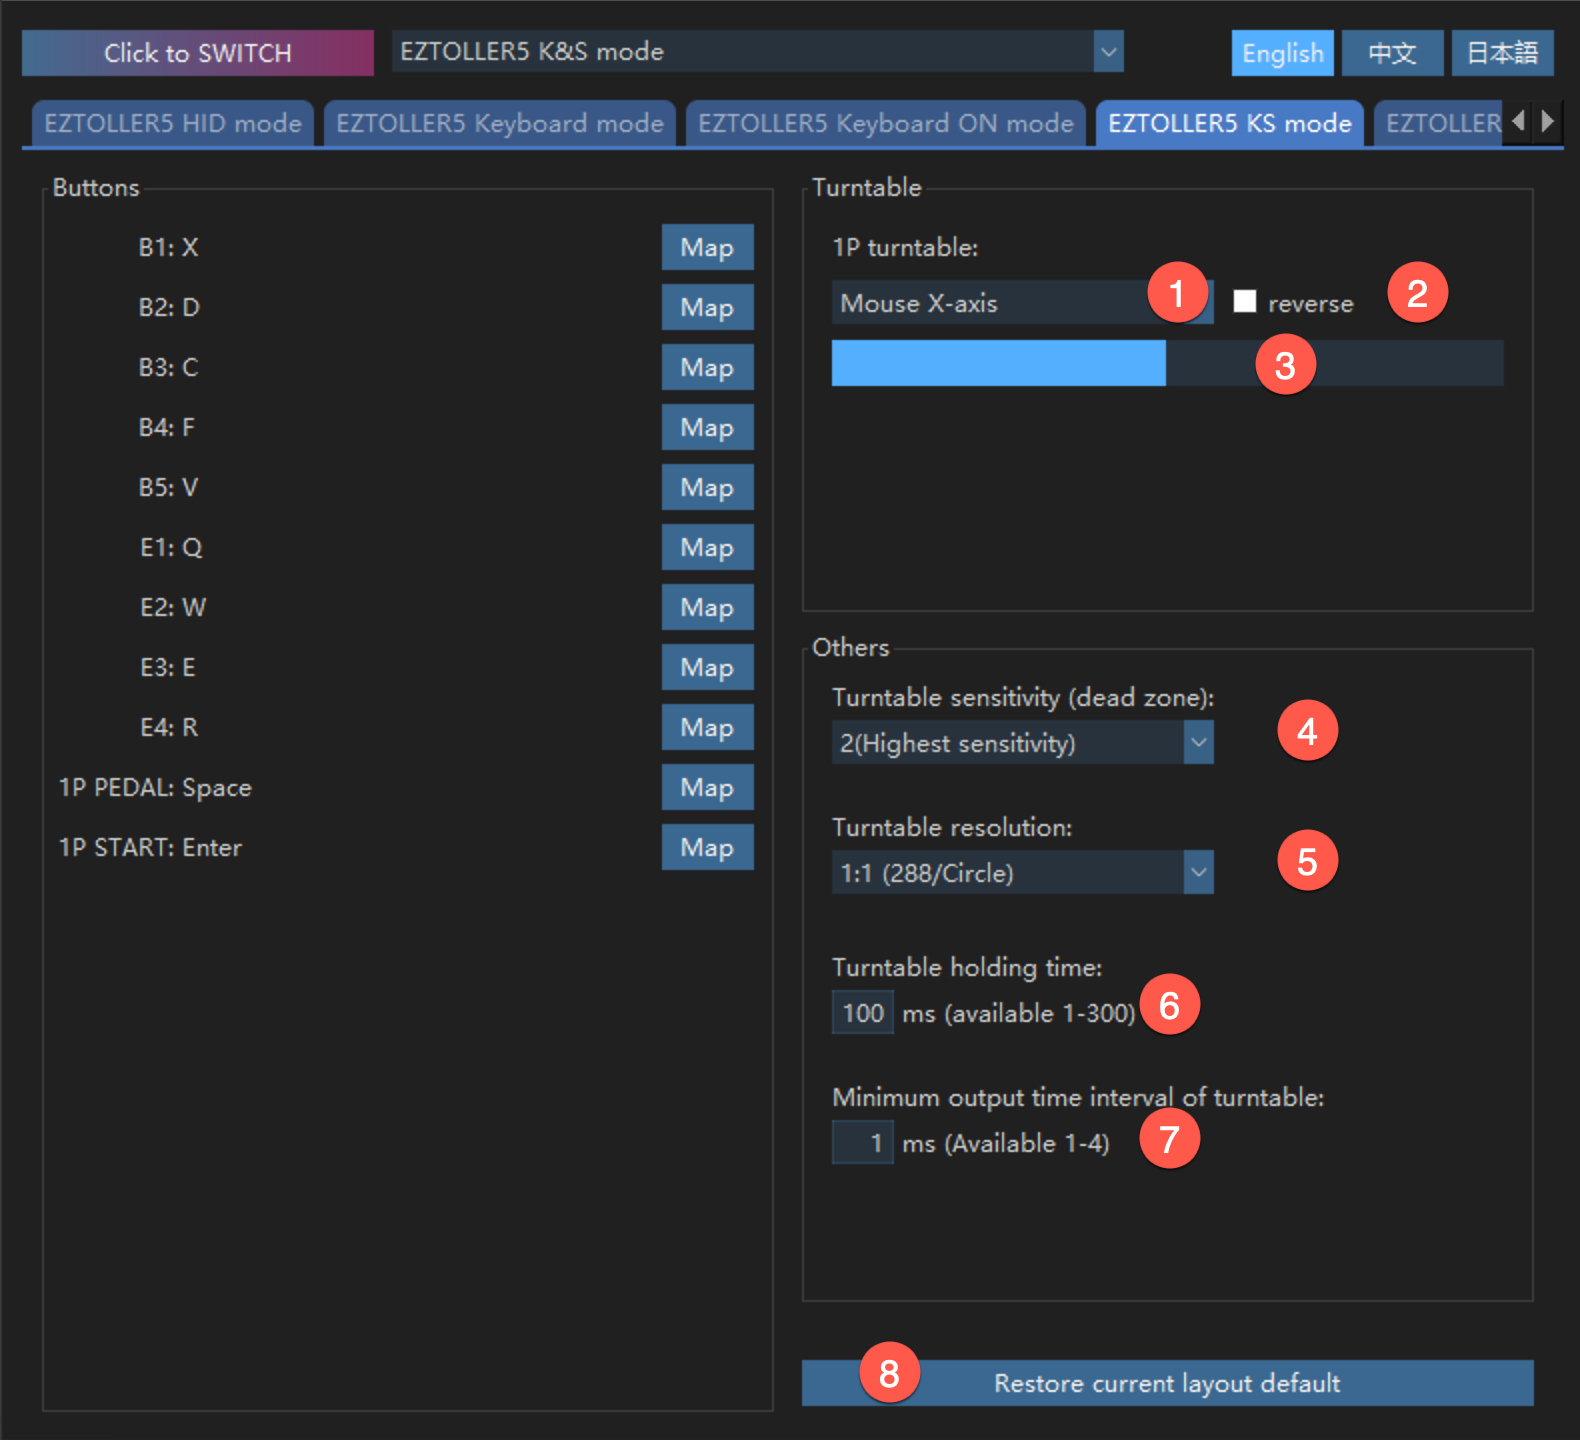Click the ms (available 1-300) text
The image size is (1580, 1440).
point(1019,1013)
